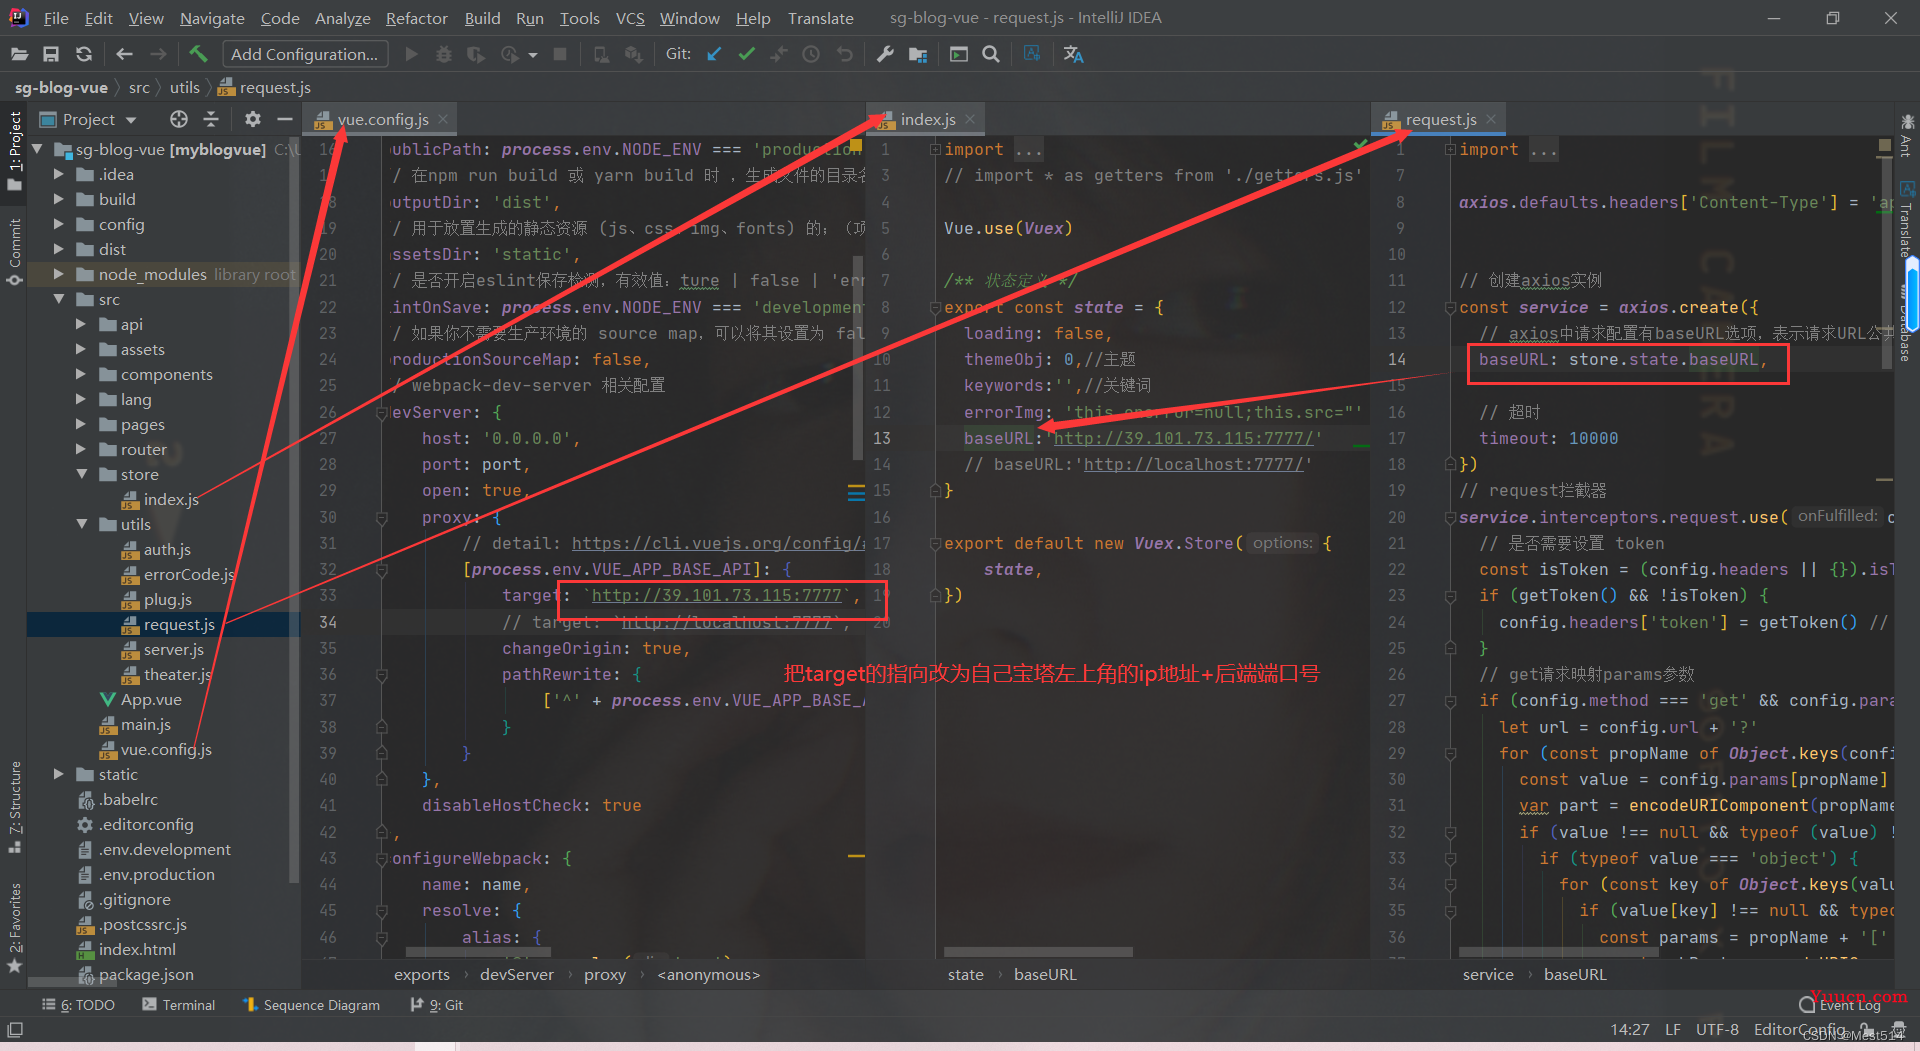Image resolution: width=1920 pixels, height=1051 pixels.
Task: Click the Git update project arrow icon
Action: coord(714,54)
